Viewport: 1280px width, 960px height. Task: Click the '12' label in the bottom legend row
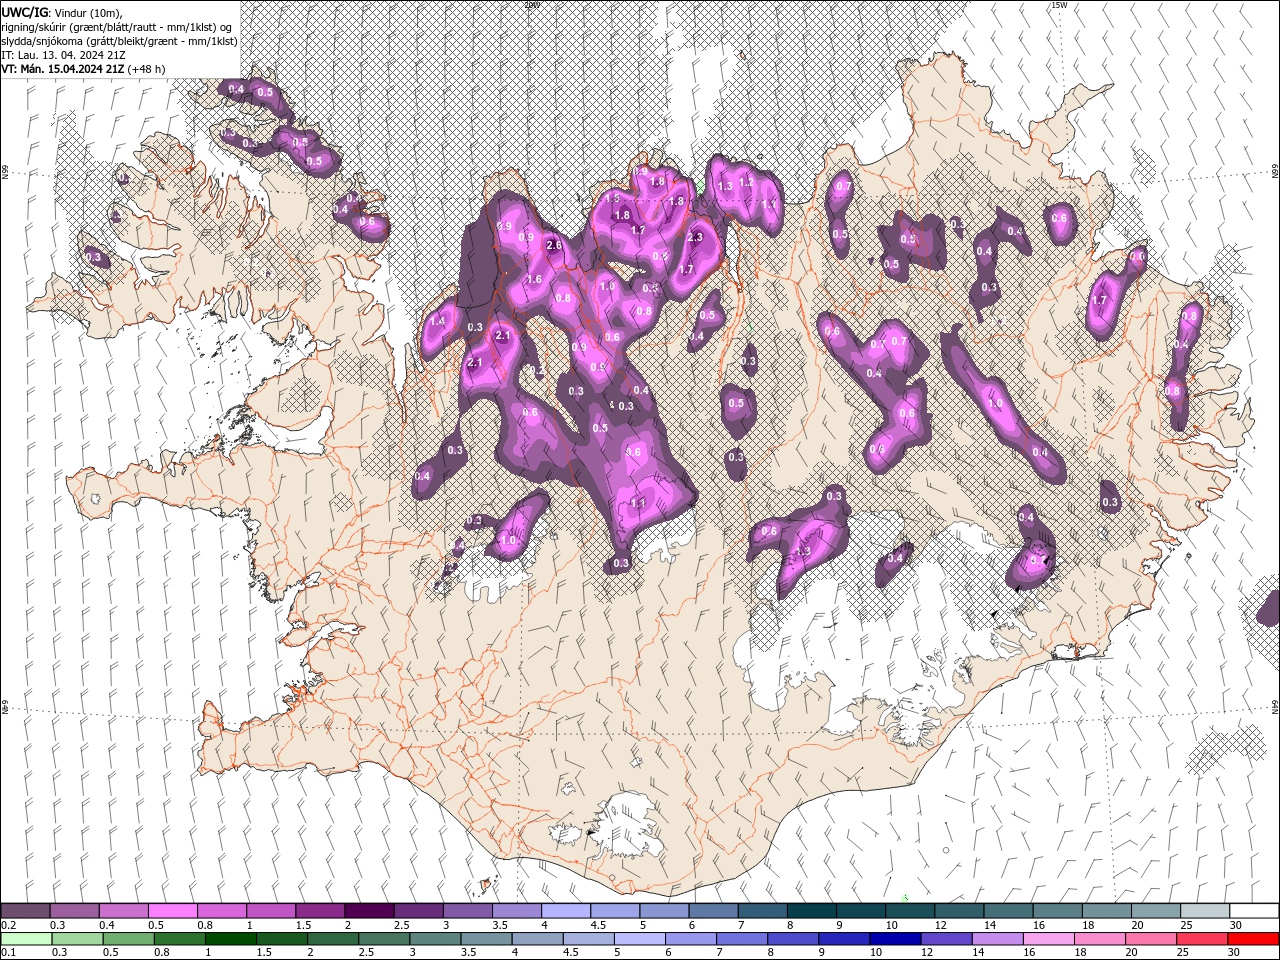coord(926,953)
